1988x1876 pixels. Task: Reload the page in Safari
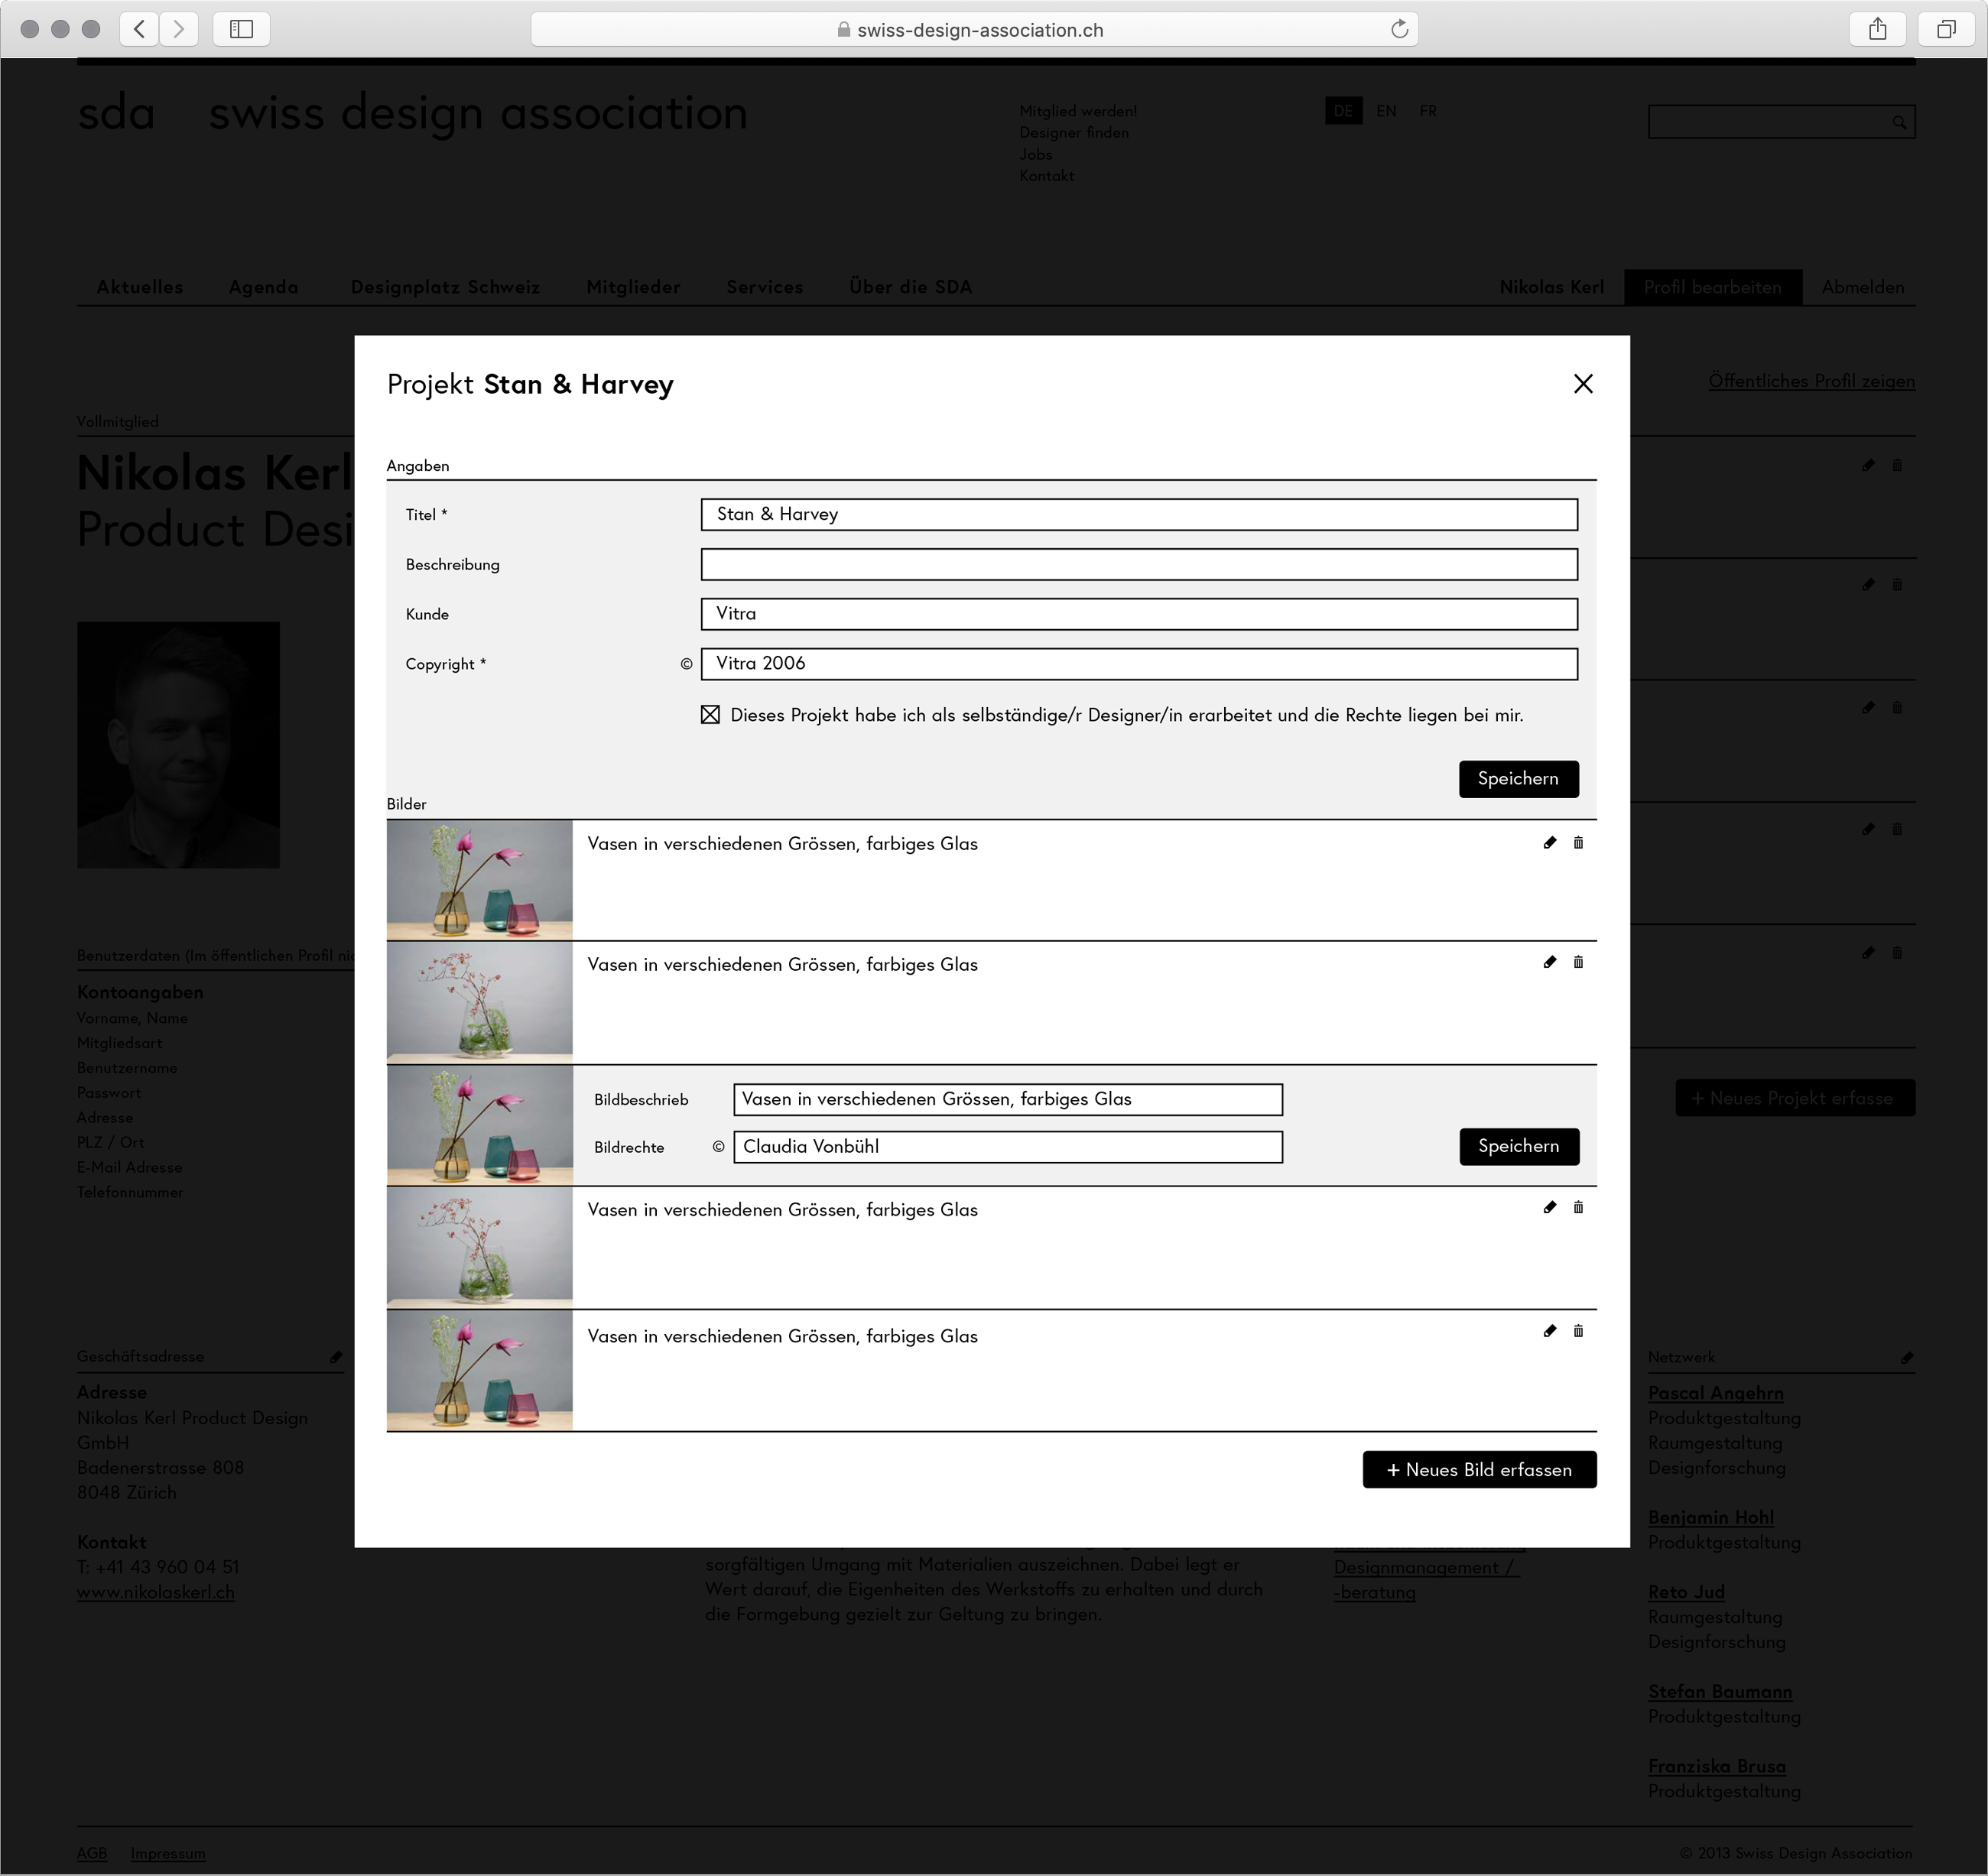[x=1399, y=29]
